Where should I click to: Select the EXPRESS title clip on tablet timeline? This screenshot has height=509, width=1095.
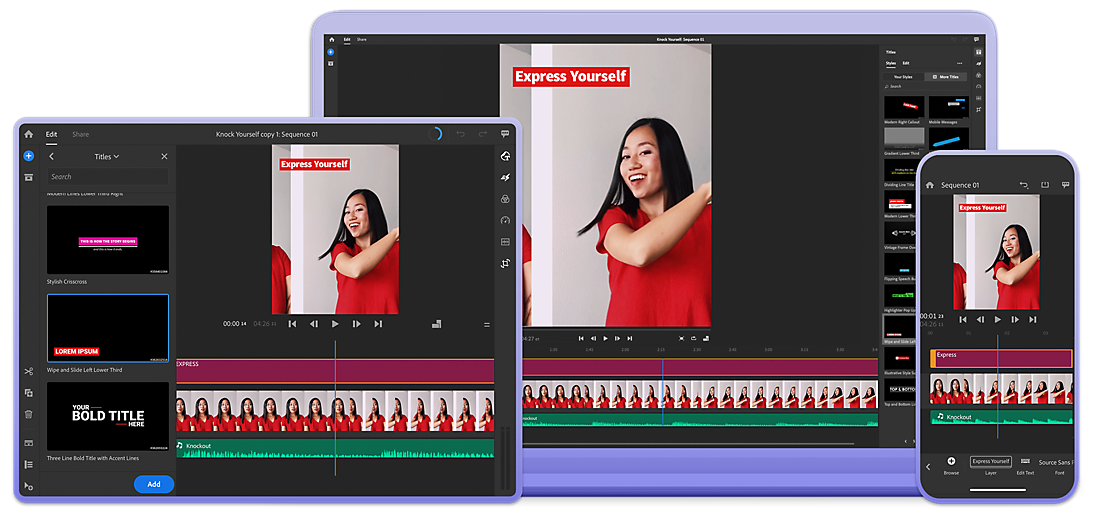click(335, 371)
